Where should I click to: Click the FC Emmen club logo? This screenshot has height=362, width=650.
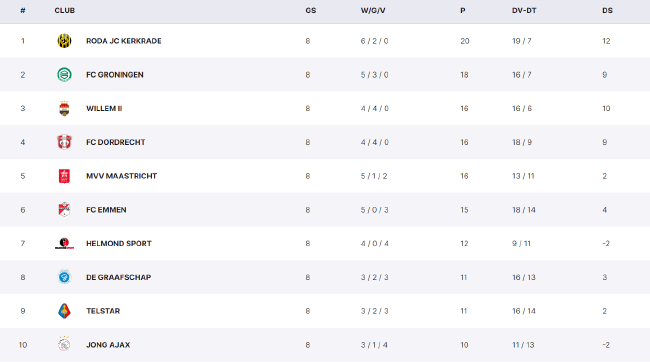64,209
